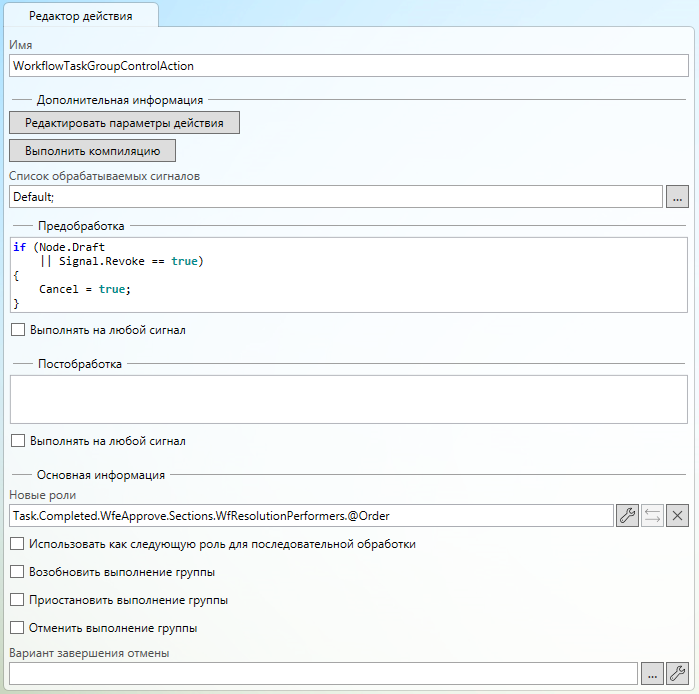Enable 'Использовать как следующую роль' checkbox
Image resolution: width=699 pixels, height=694 pixels.
[17, 544]
